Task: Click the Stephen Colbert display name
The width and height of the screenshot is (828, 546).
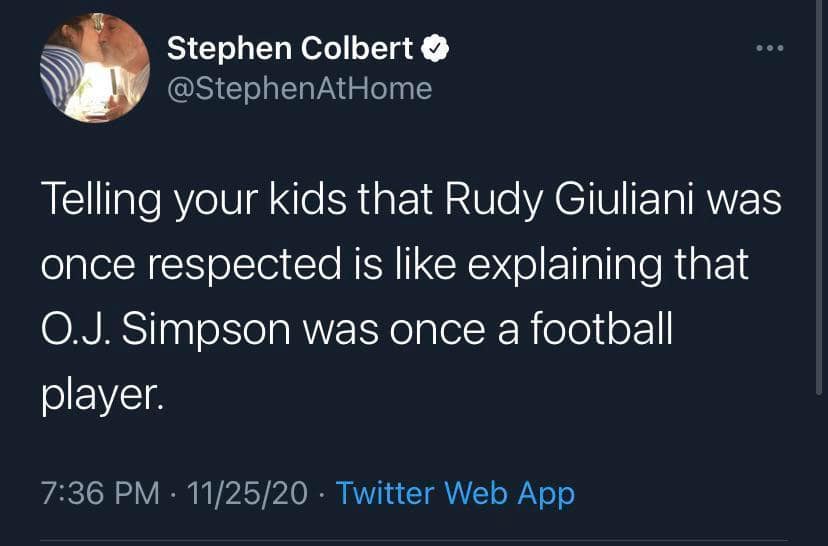Action: point(290,48)
